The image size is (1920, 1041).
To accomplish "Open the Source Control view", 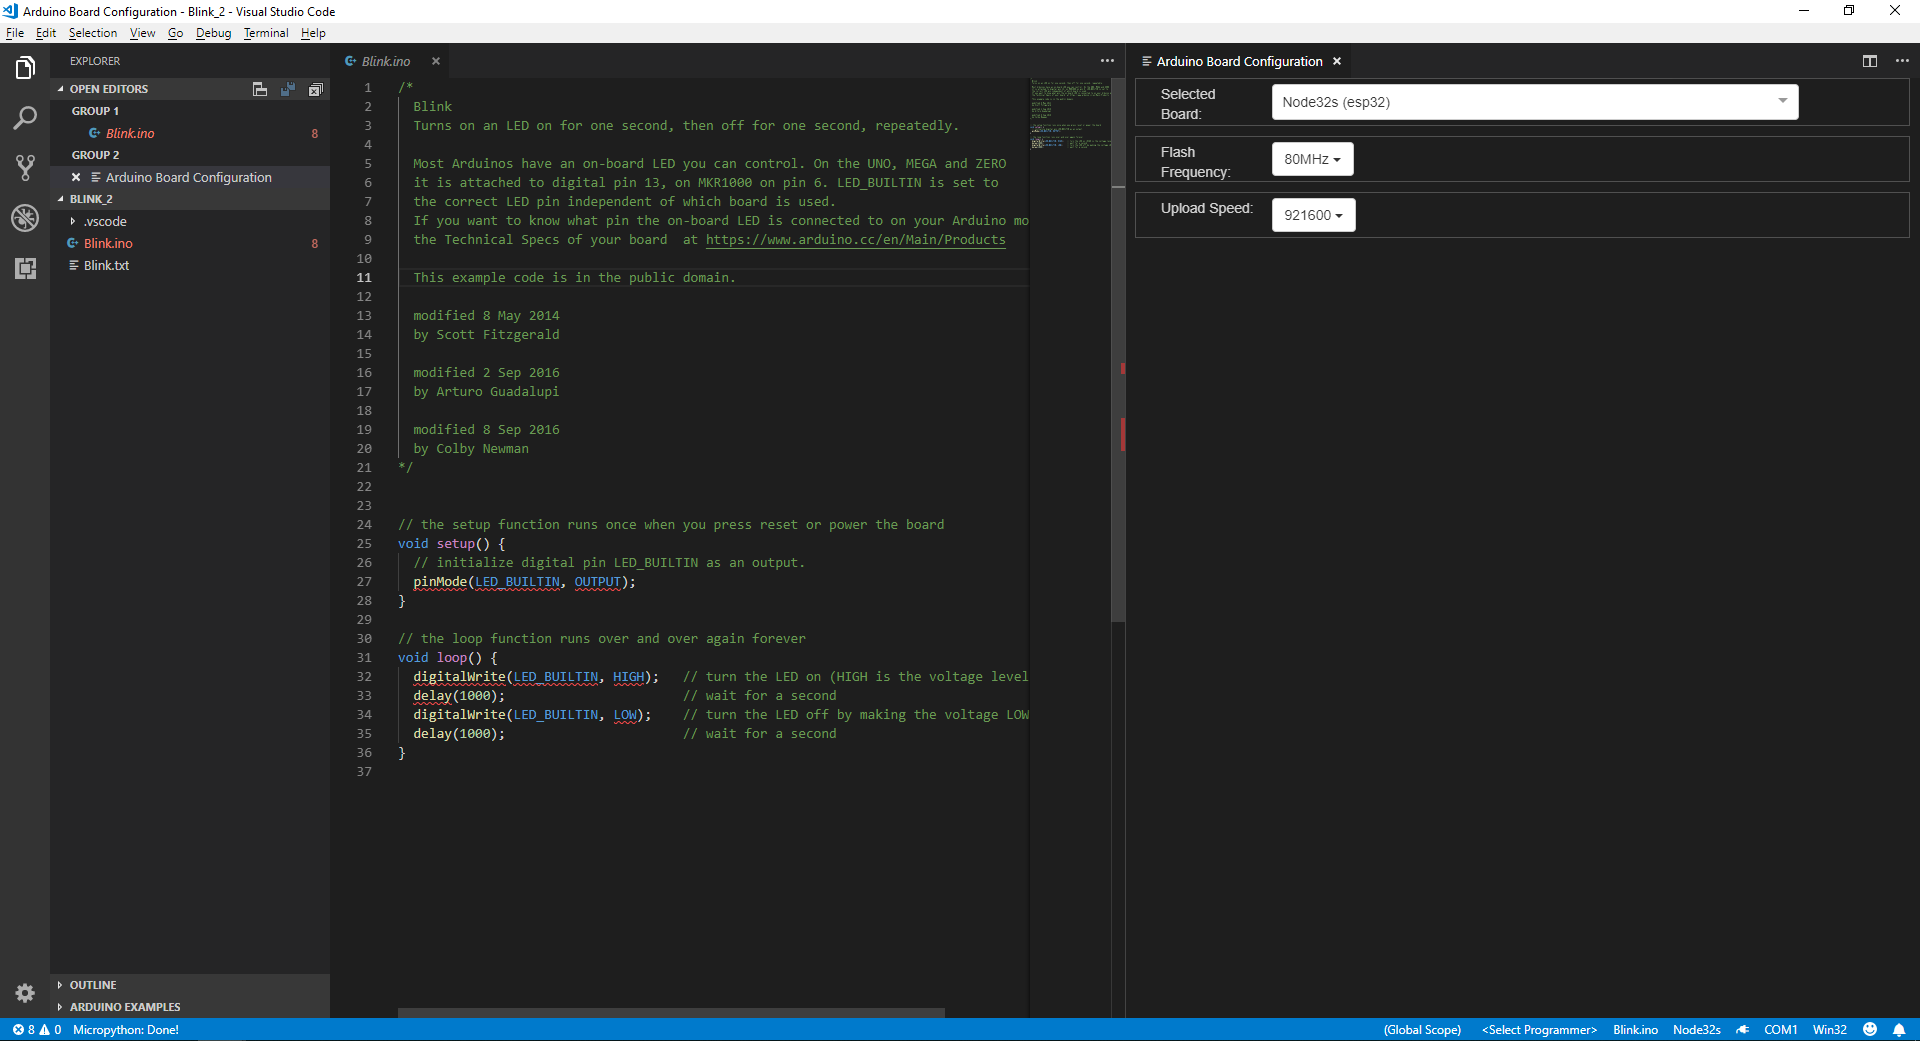I will coord(25,168).
